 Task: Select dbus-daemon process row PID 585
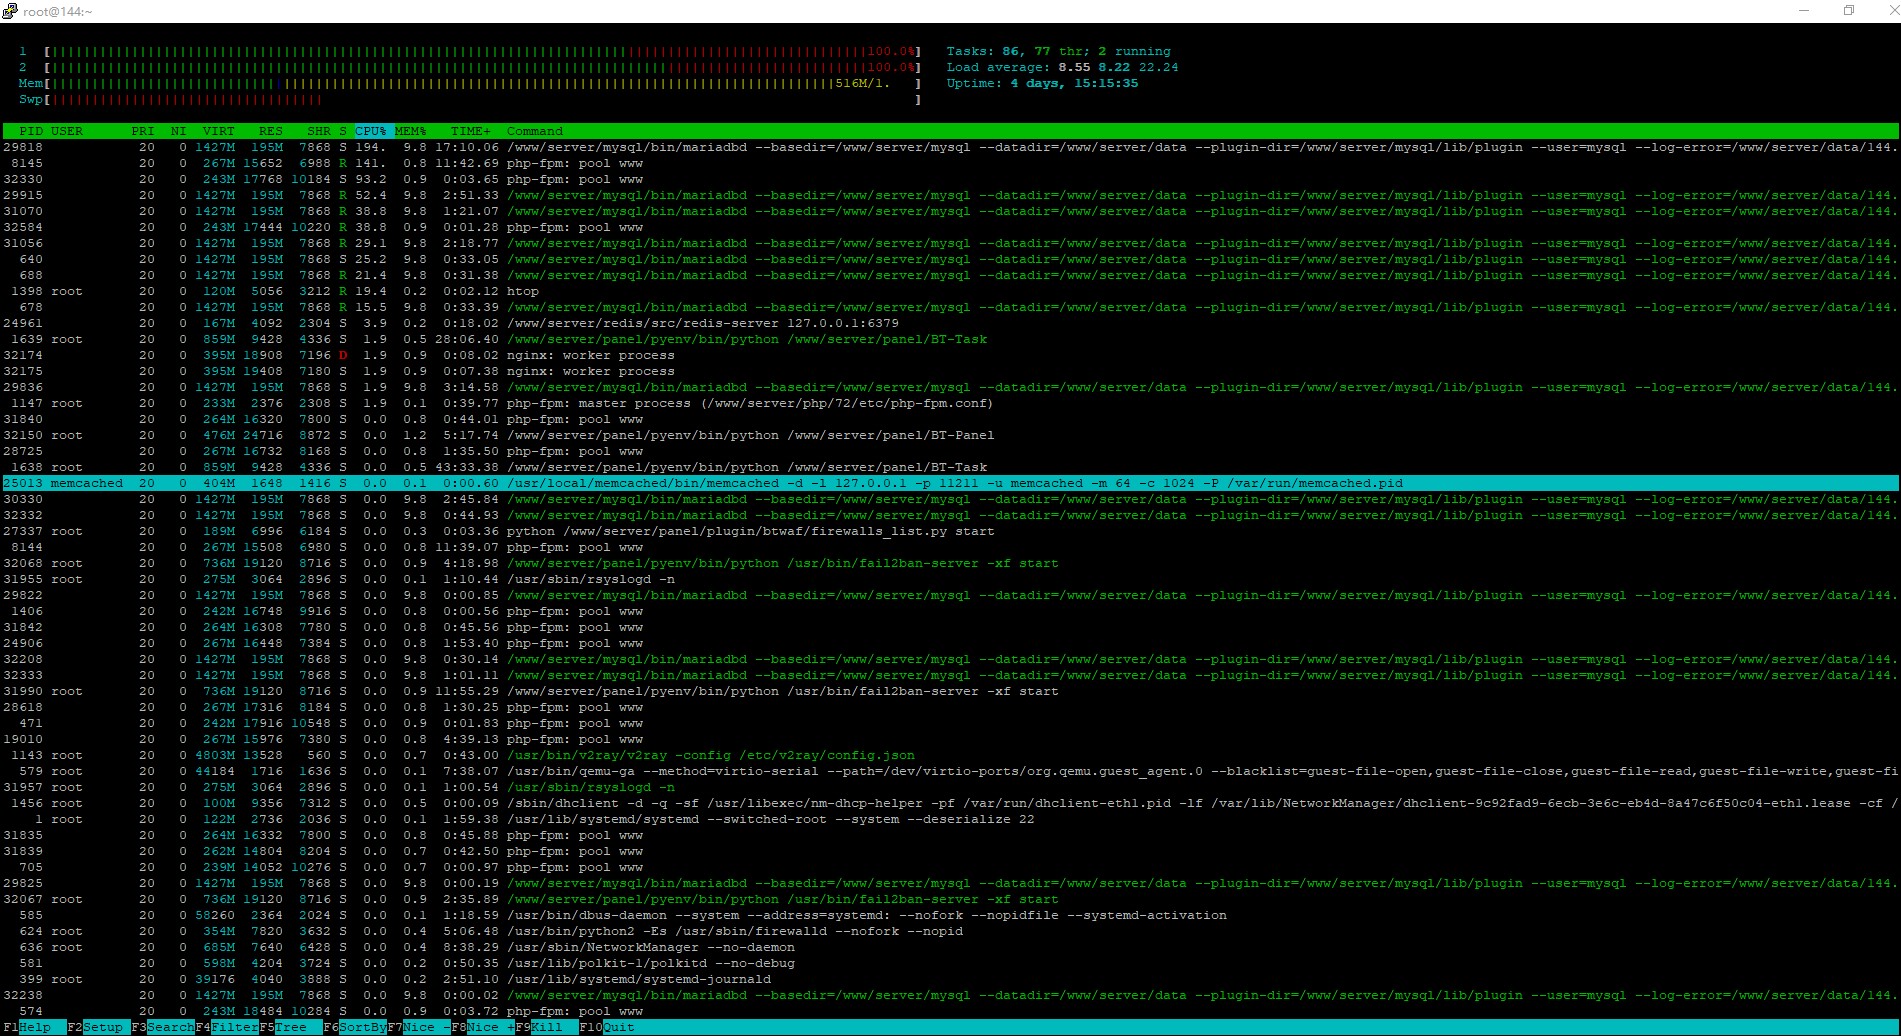950,915
